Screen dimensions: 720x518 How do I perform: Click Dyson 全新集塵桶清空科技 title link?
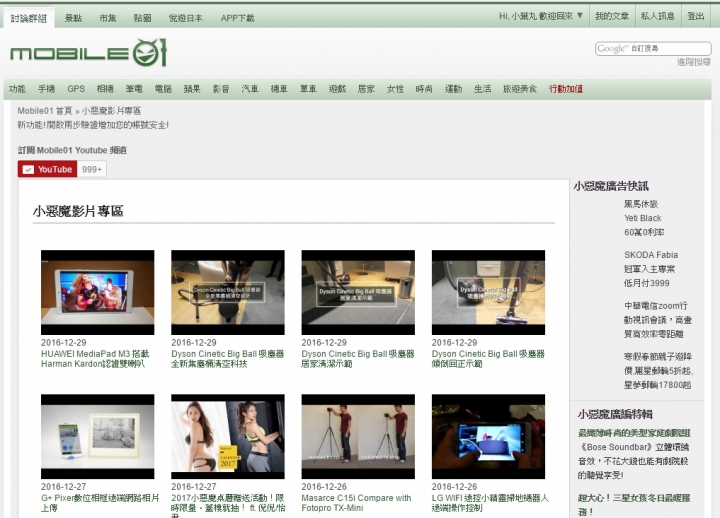click(228, 359)
